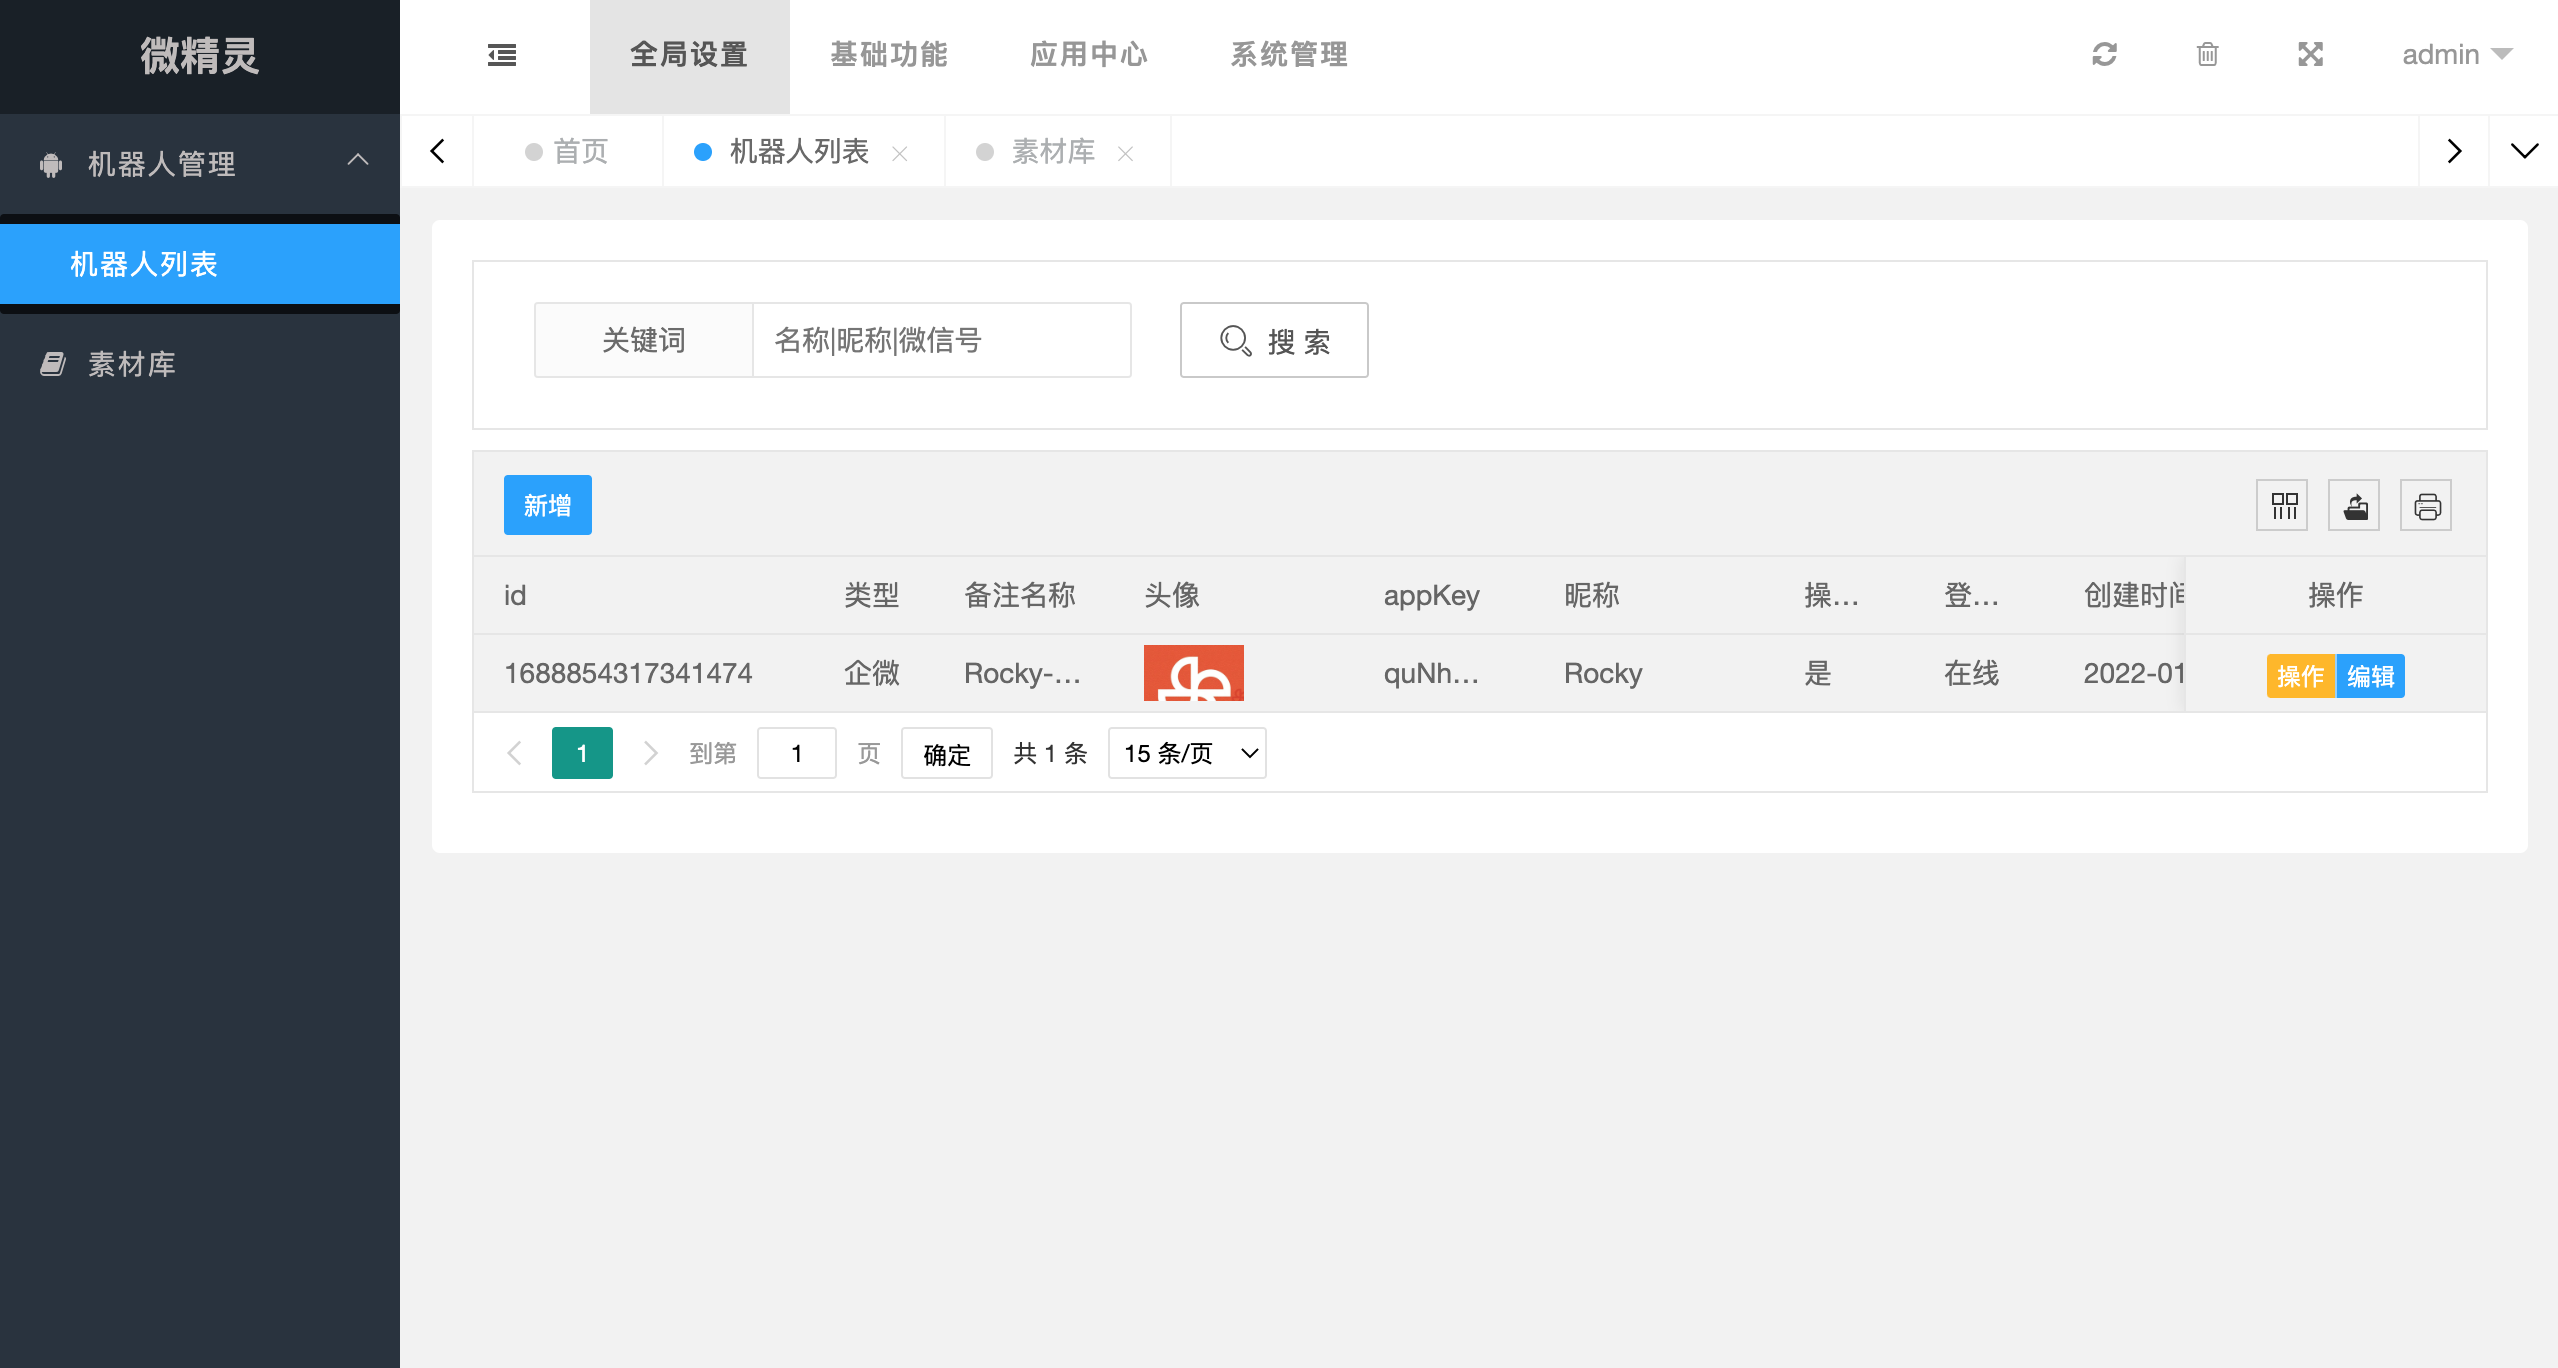The height and width of the screenshot is (1368, 2558).
Task: Click the orange 操作 row button
Action: point(2300,676)
